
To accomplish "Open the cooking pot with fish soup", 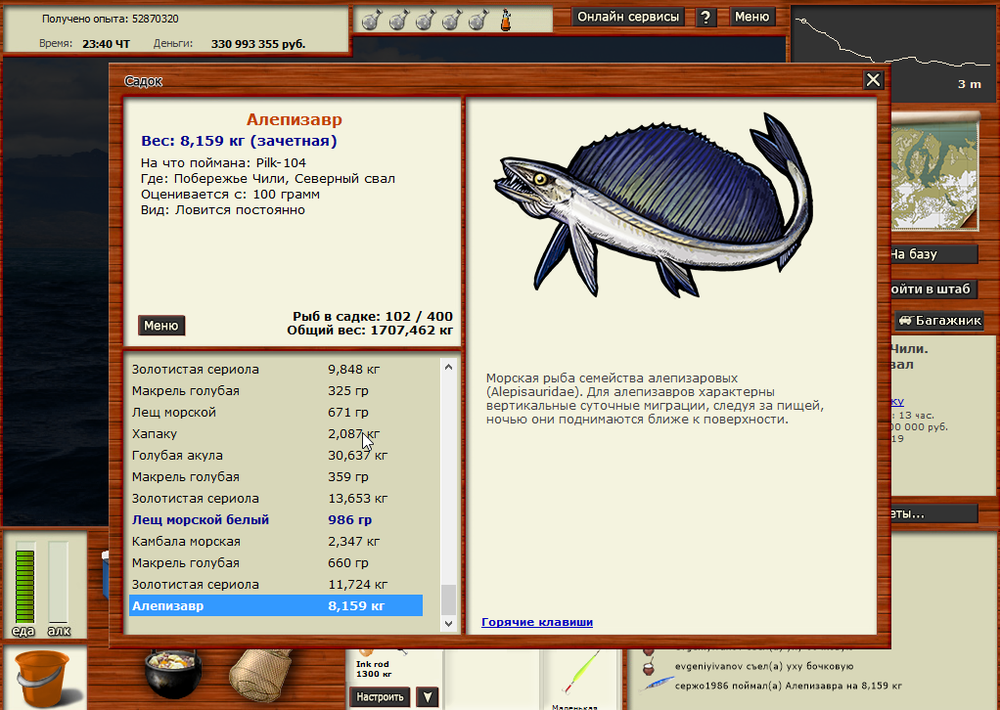I will point(172,677).
